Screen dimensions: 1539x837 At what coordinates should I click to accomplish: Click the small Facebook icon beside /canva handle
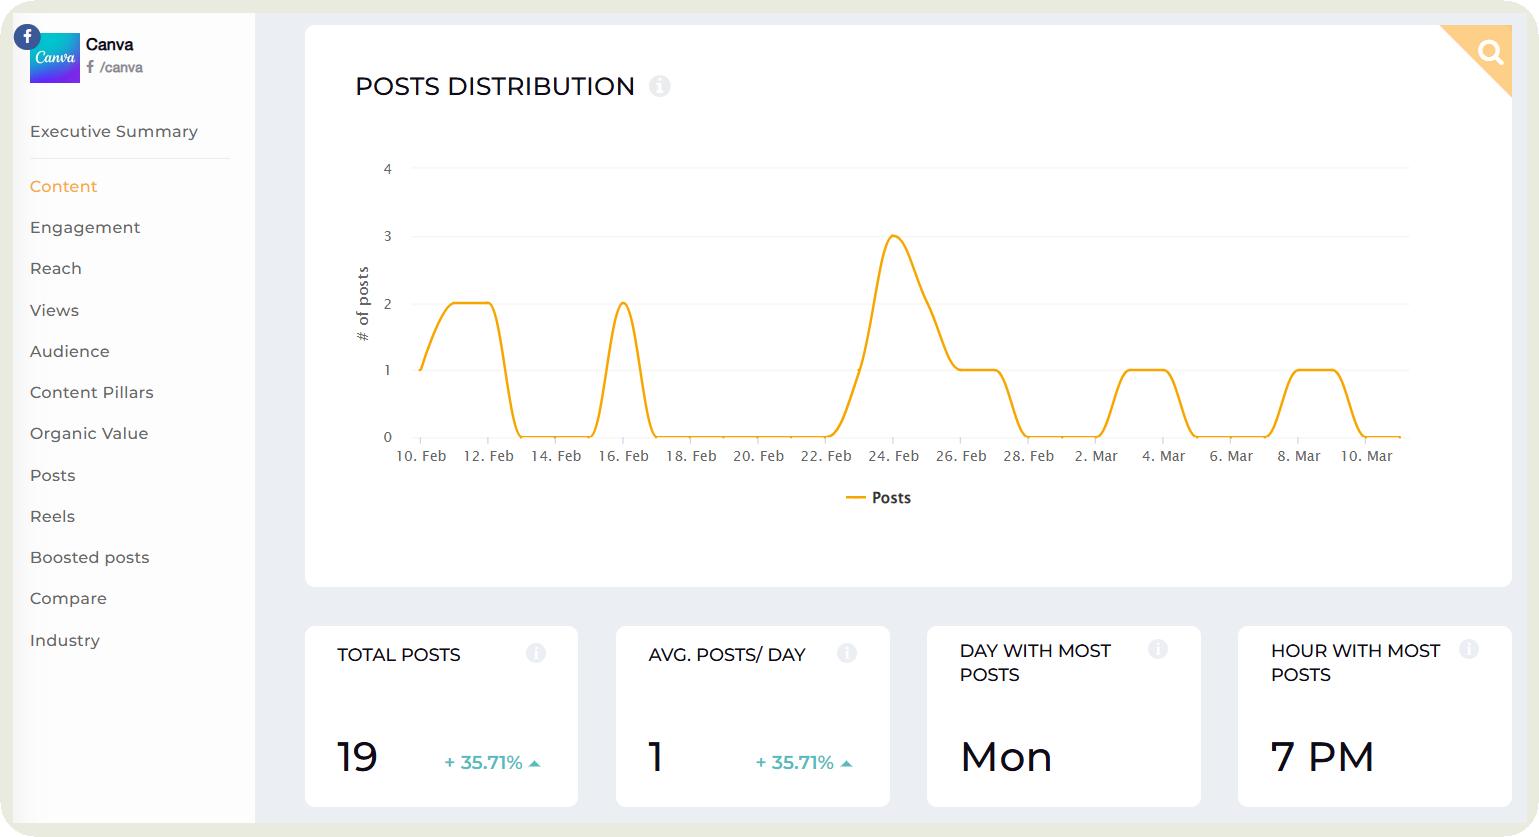click(x=90, y=67)
